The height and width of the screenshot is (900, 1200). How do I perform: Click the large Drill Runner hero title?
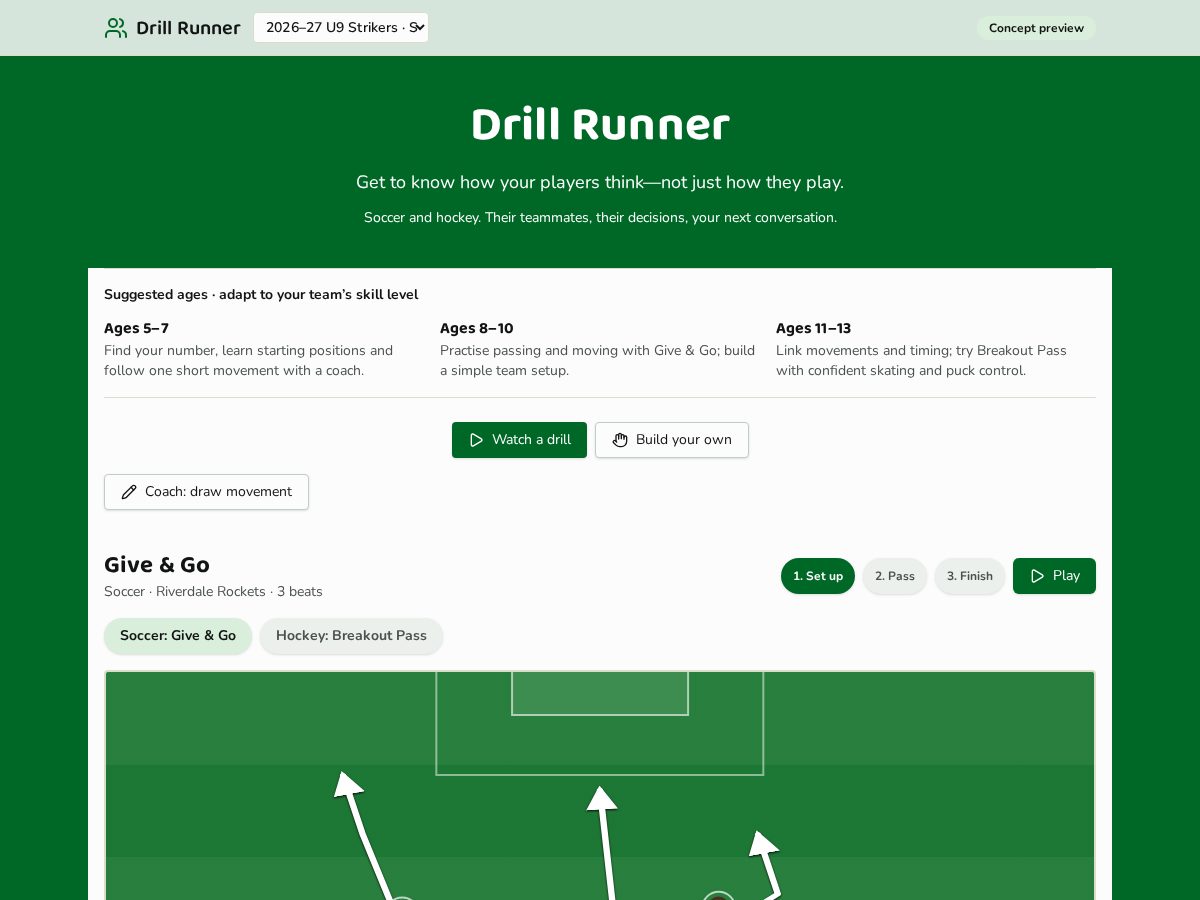[x=600, y=126]
